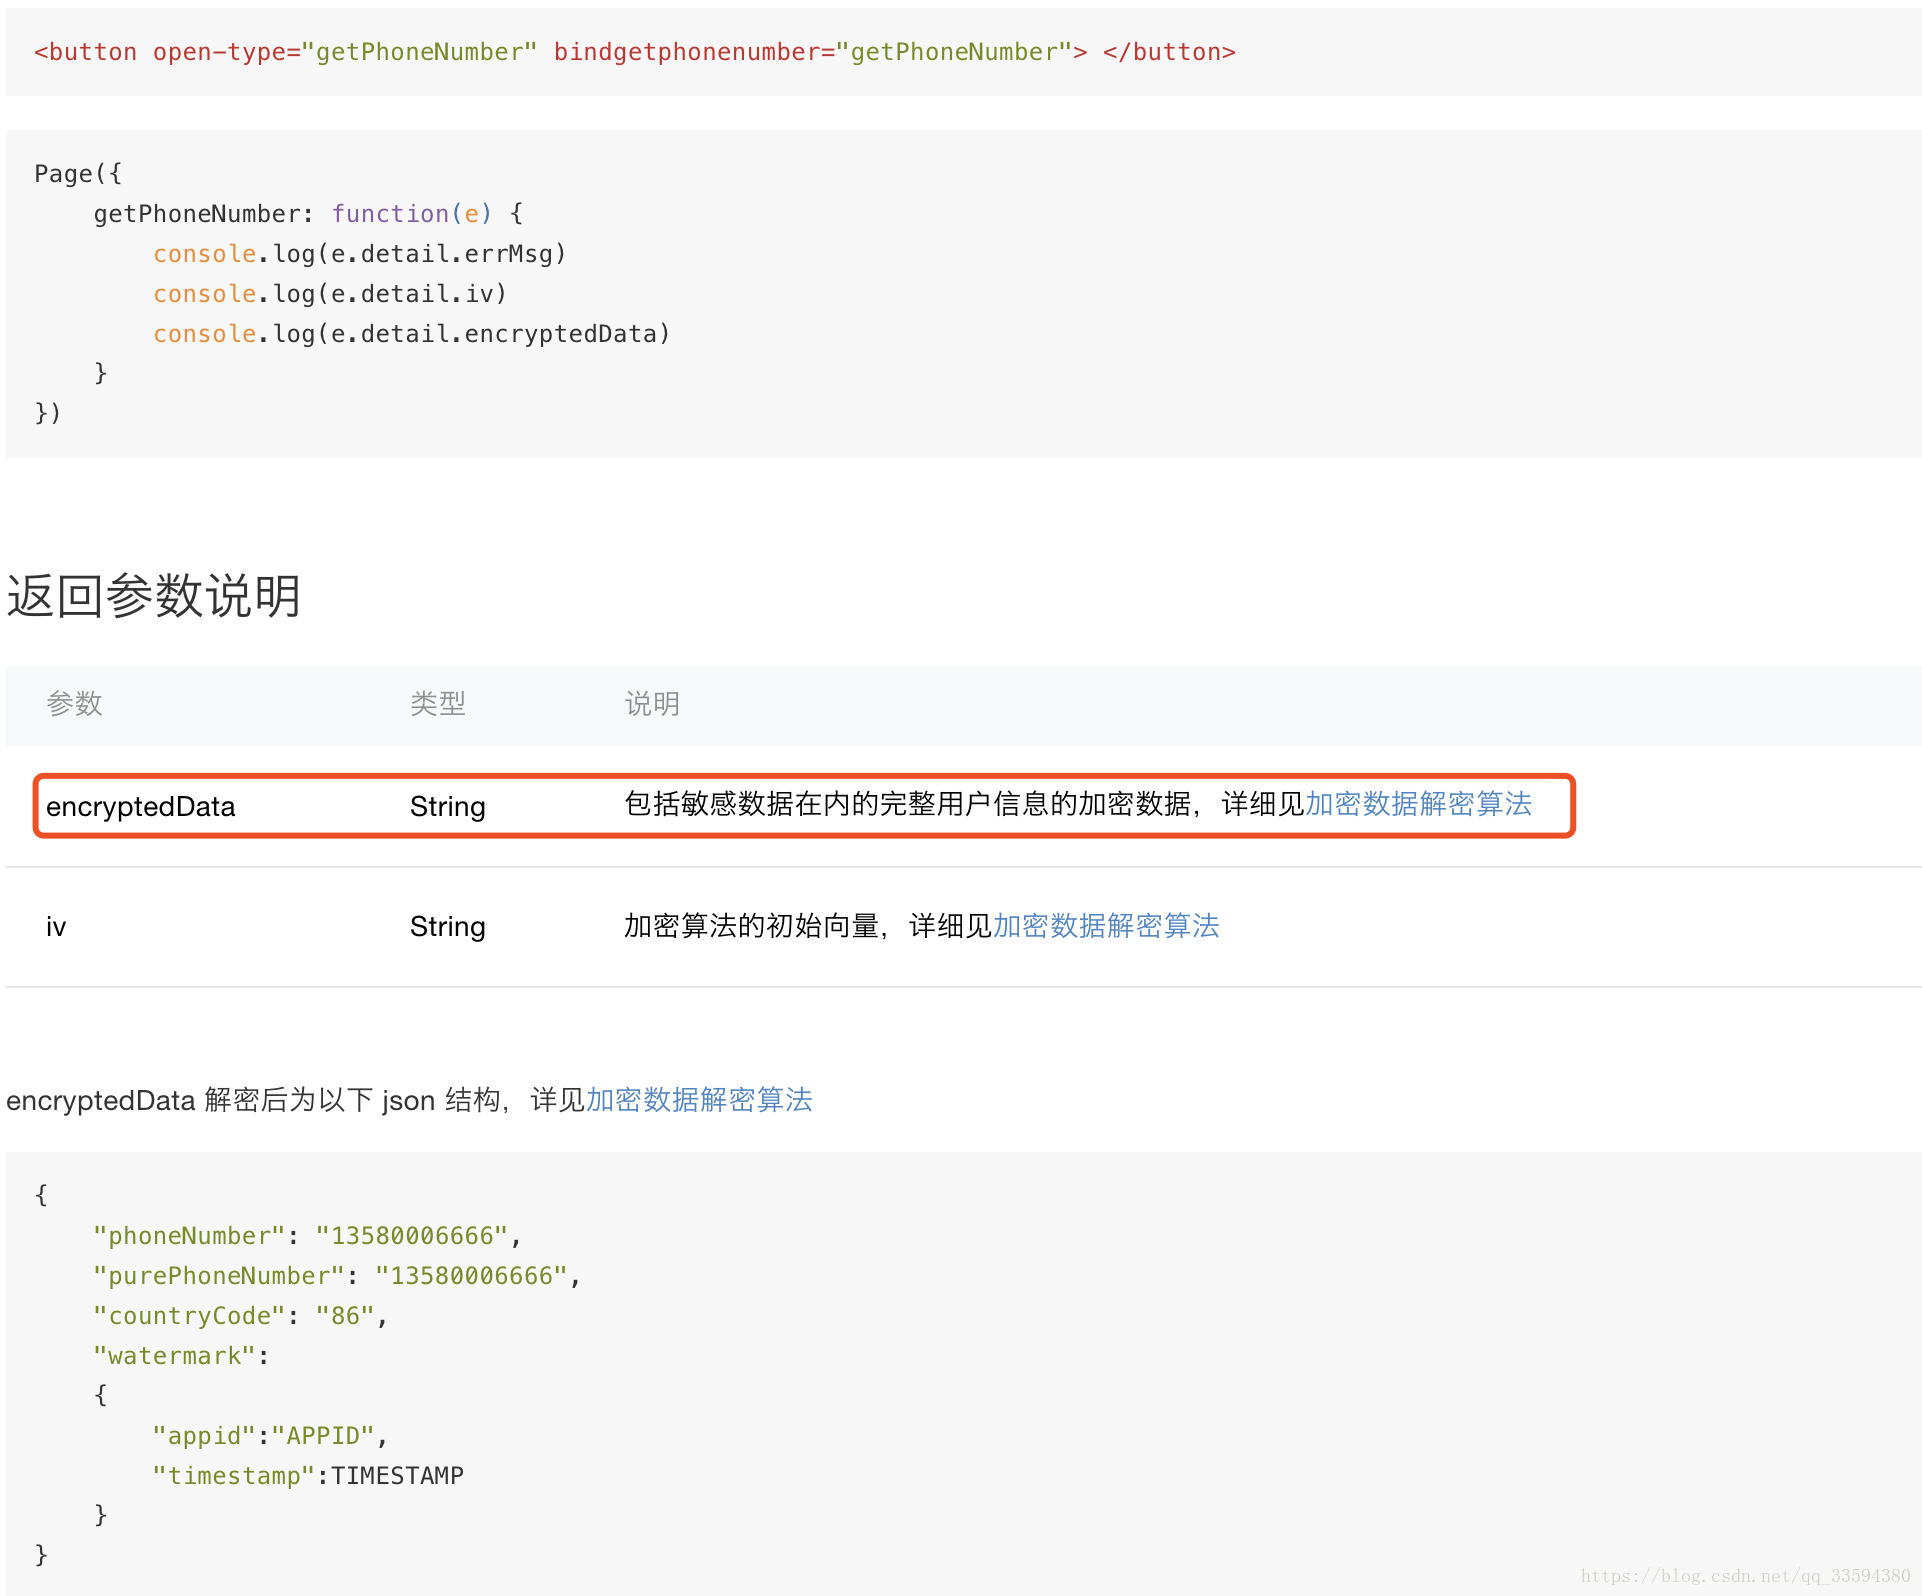The width and height of the screenshot is (1922, 1596).
Task: Click the getPhoneNumber function line
Action: click(307, 214)
